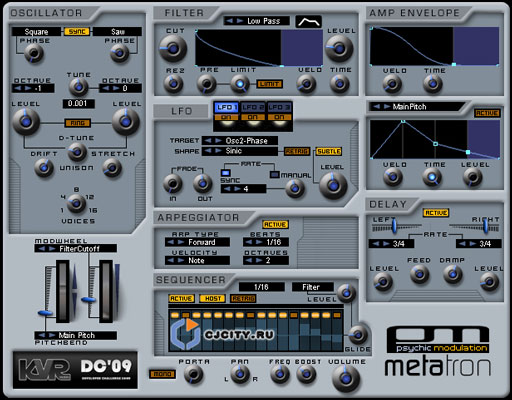Screen dimensions: 512x400
Task: Enable the LFO rate MANUAL checkbox
Action: coord(274,175)
